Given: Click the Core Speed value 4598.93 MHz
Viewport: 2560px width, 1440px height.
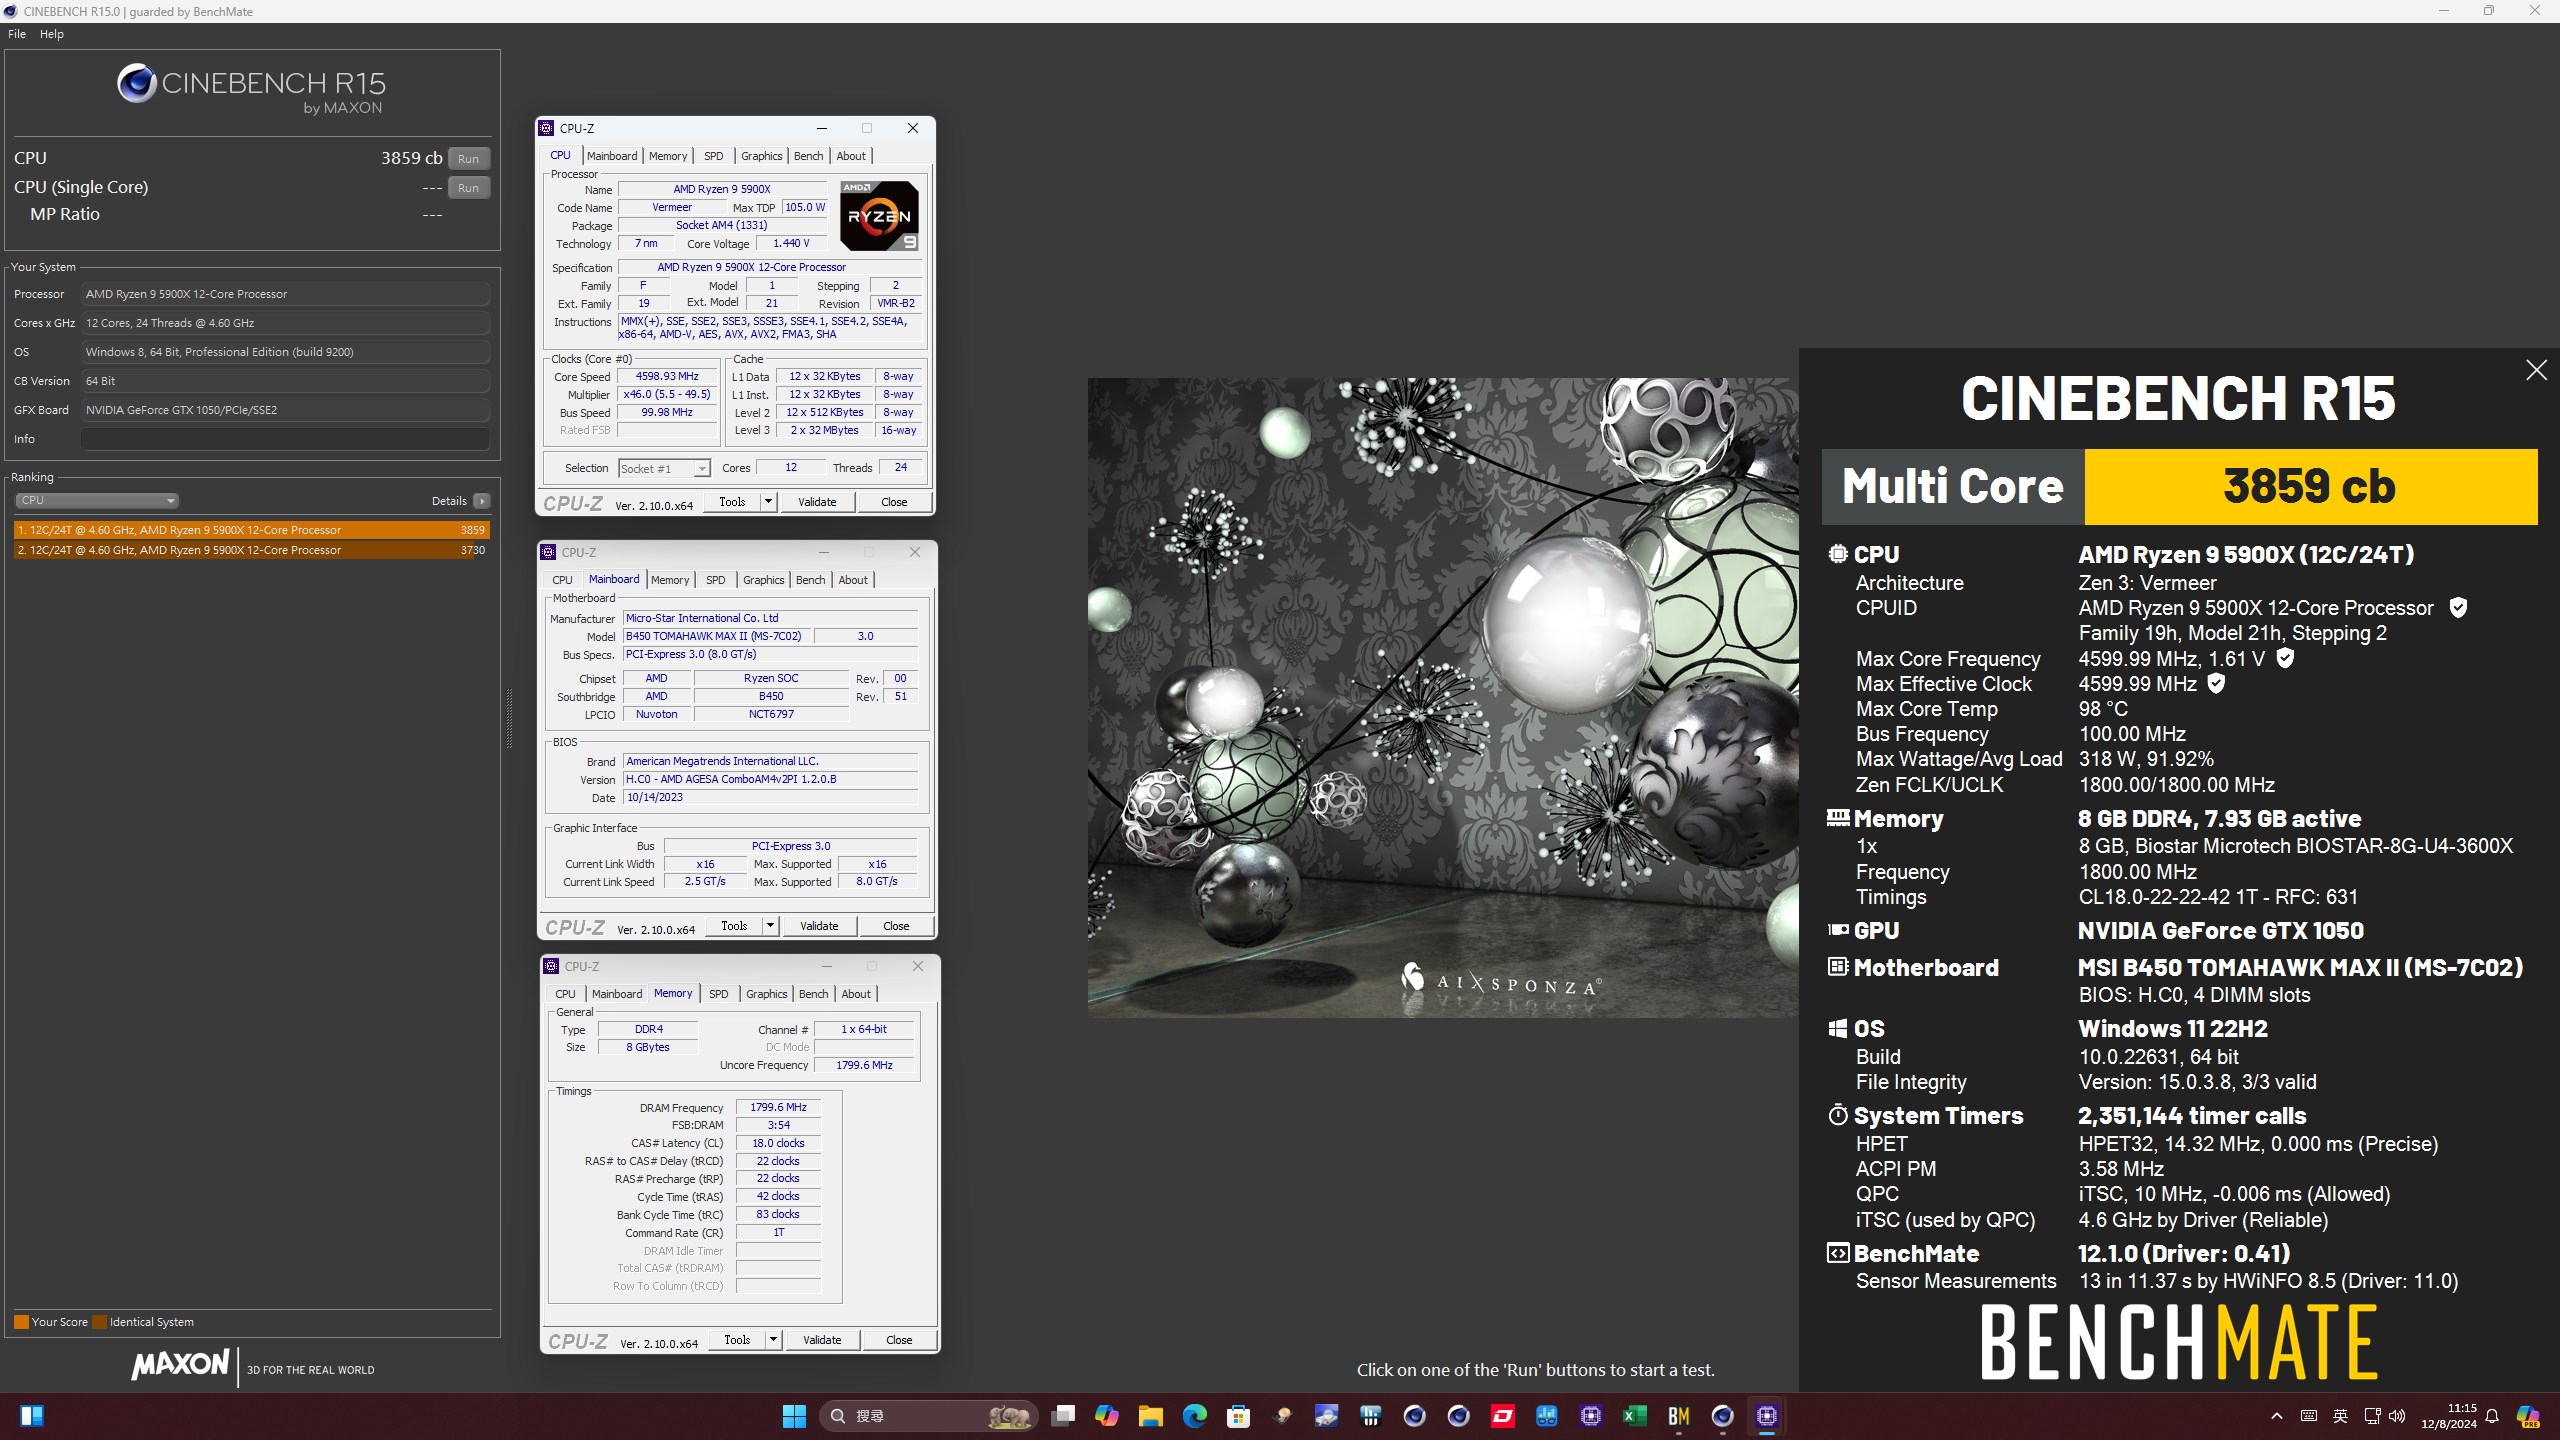Looking at the screenshot, I should (x=667, y=377).
